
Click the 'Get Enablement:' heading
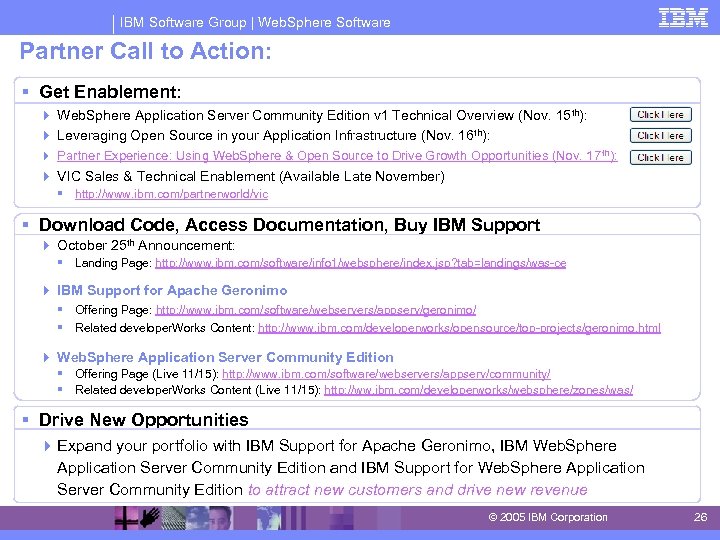coord(110,91)
